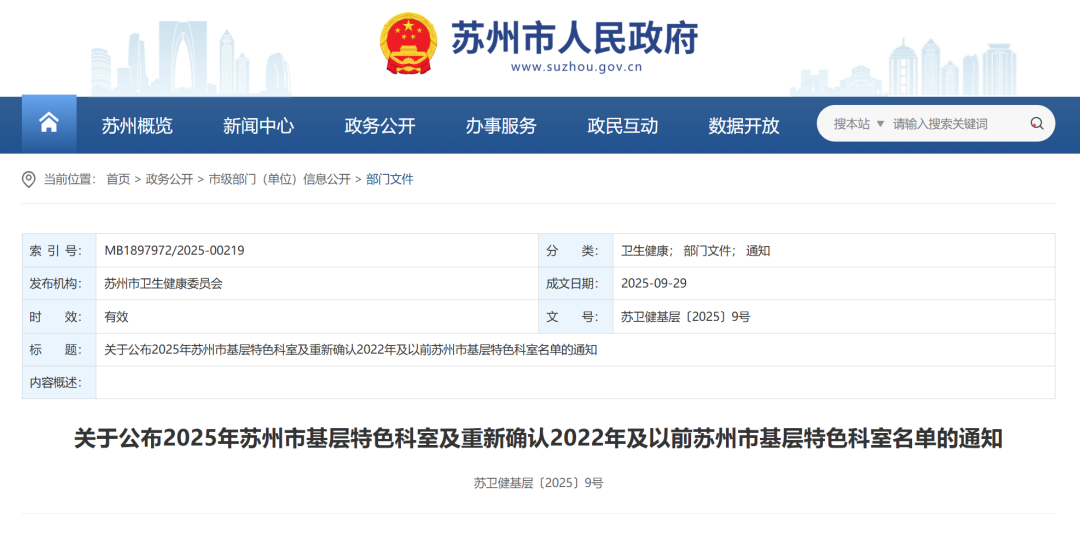
Task: Click the bold article headline
Action: pyautogui.click(x=538, y=438)
